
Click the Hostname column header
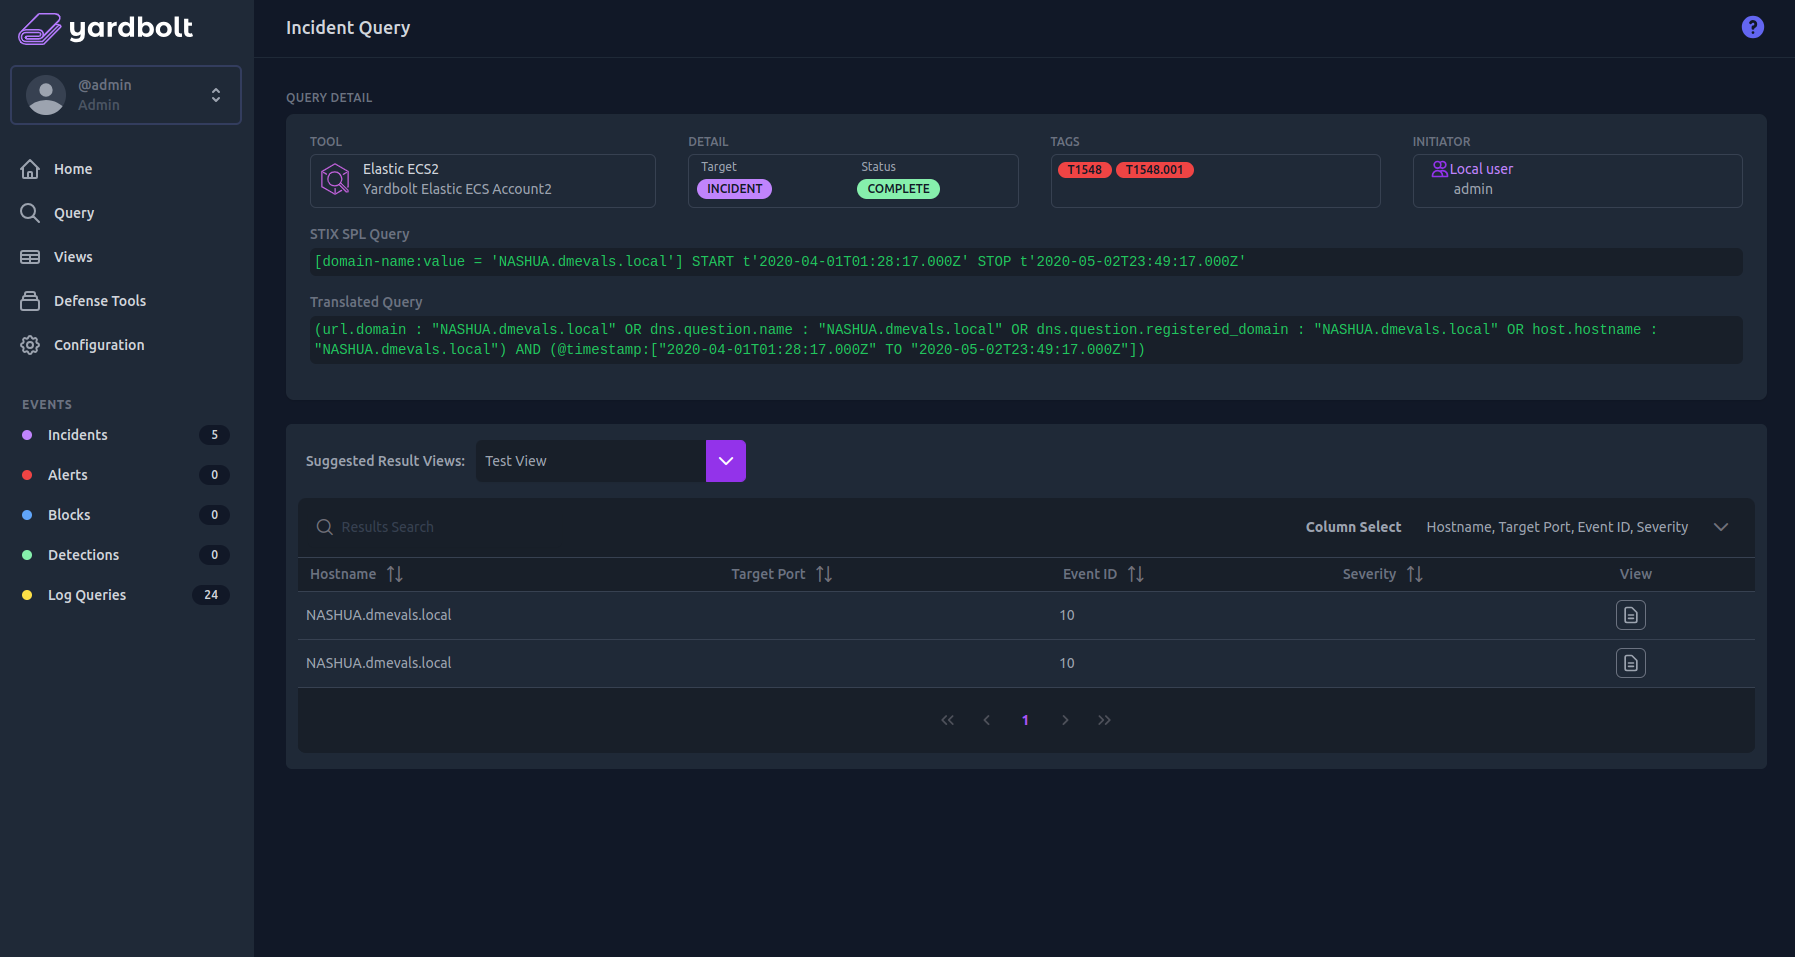coord(343,574)
